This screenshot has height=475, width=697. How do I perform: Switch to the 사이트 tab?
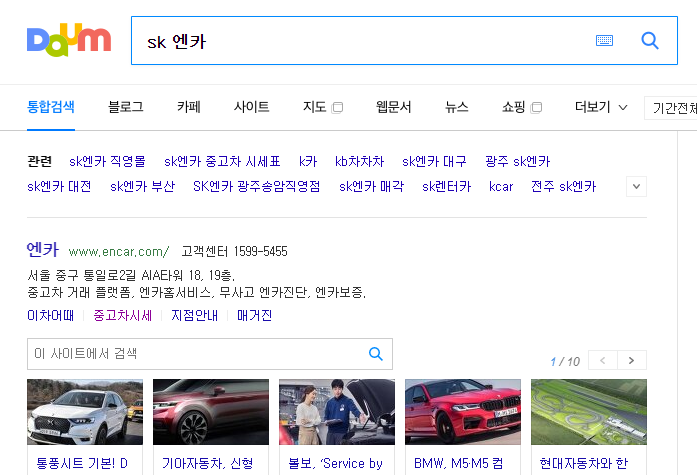252,107
